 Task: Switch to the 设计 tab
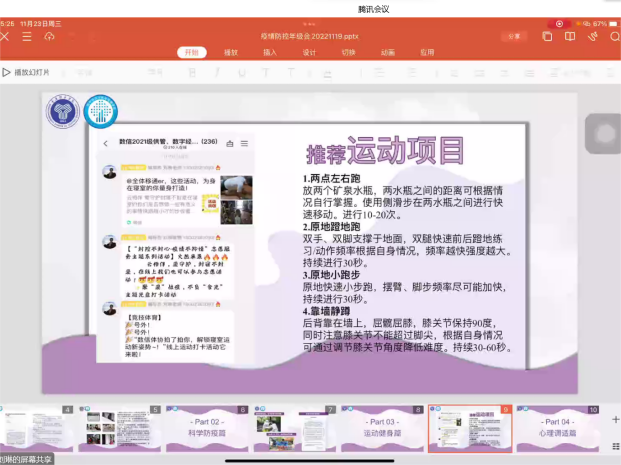pyautogui.click(x=309, y=52)
